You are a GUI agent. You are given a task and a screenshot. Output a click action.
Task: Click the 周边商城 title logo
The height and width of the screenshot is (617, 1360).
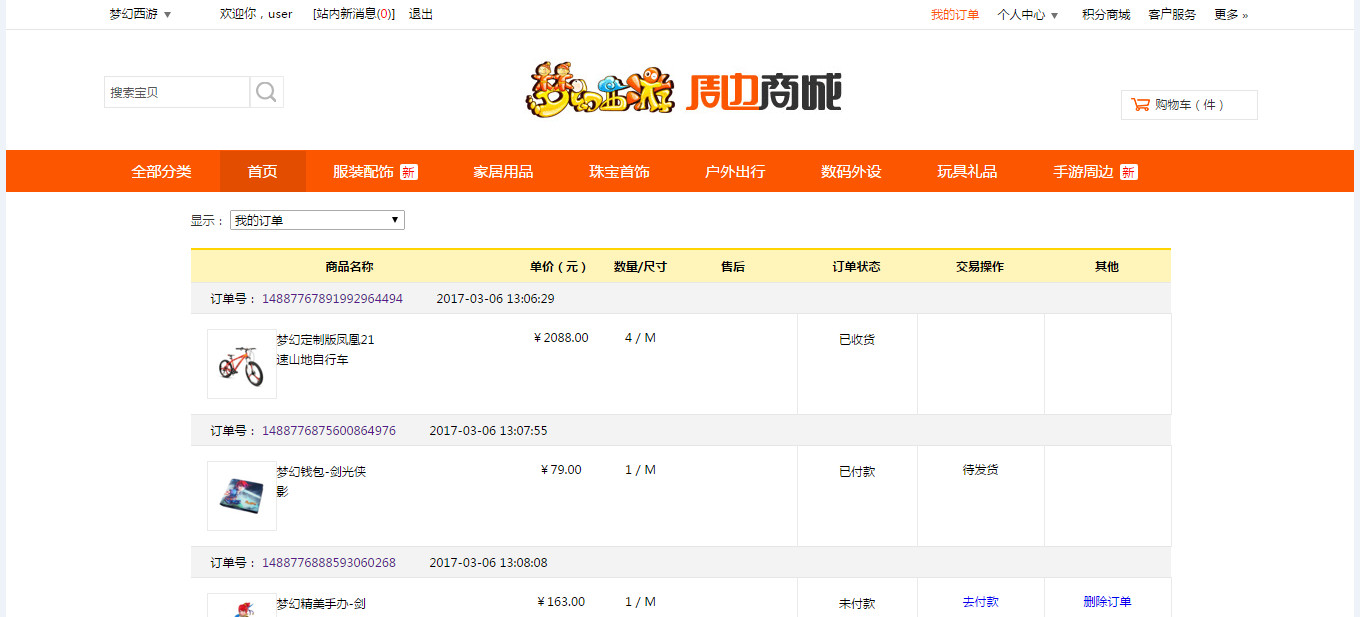[764, 93]
